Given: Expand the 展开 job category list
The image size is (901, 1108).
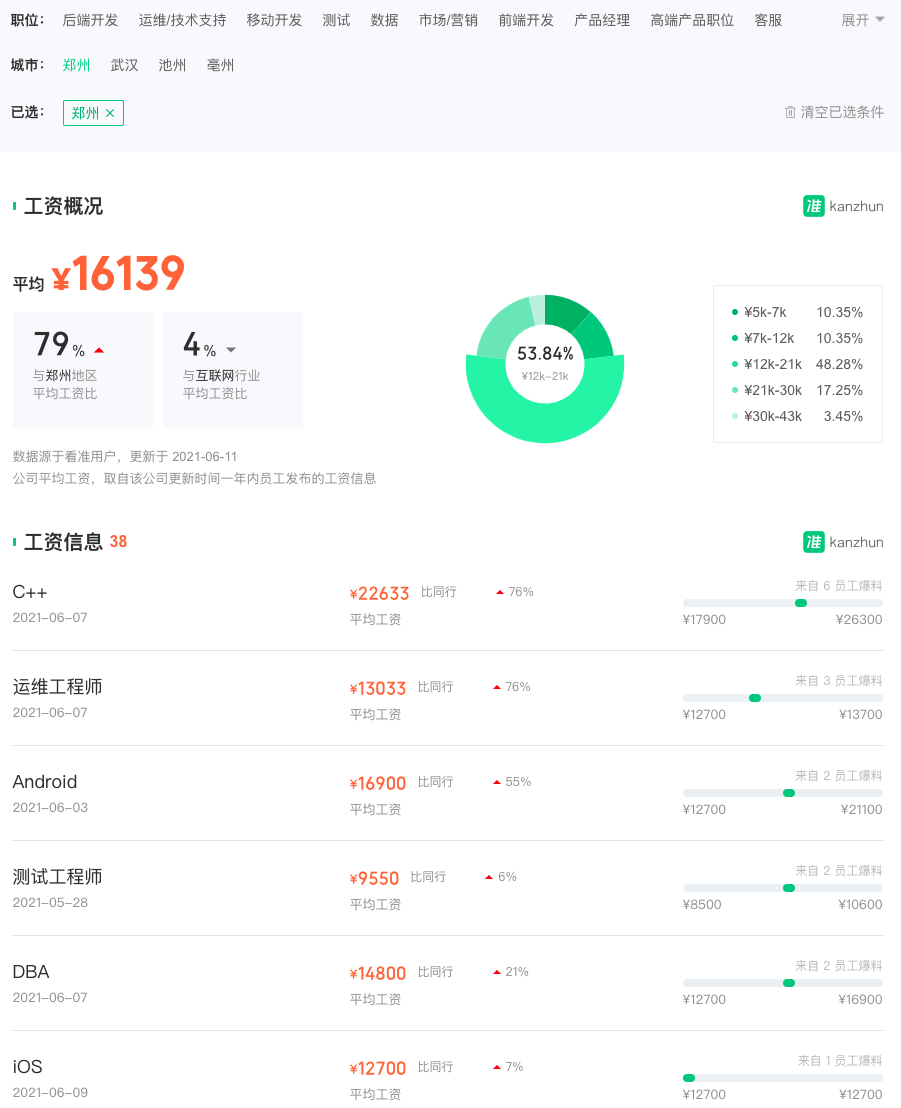Looking at the screenshot, I should [861, 19].
